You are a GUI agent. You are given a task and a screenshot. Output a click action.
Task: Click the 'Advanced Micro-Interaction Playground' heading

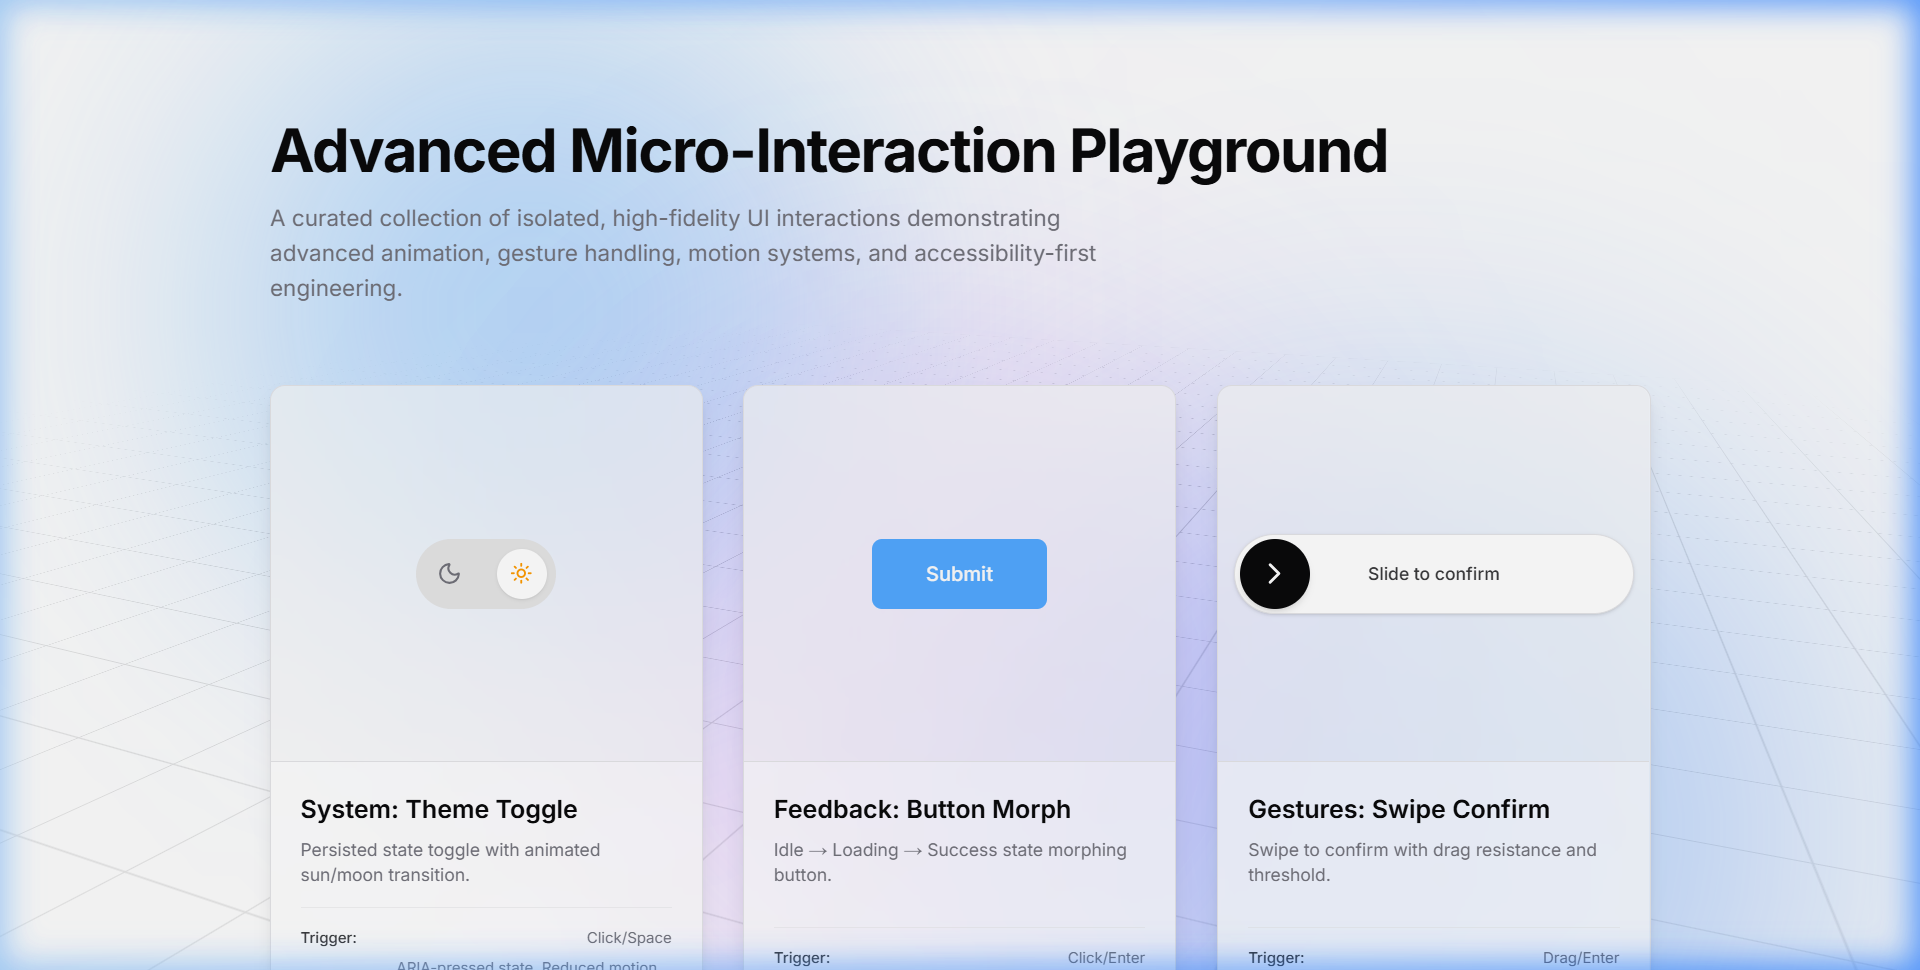tap(829, 152)
